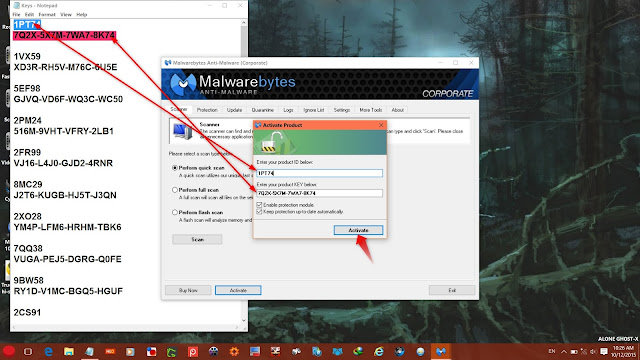Toggle Keep protection up-to-date automatically checkbox

[259, 212]
